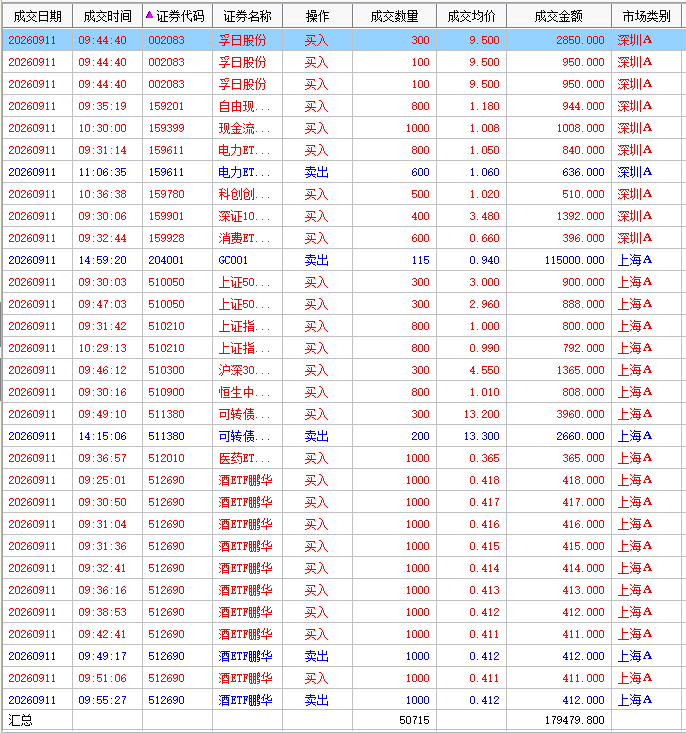
Task: Select the 可转债 卖出 row at 14:15:06
Action: [x=342, y=436]
